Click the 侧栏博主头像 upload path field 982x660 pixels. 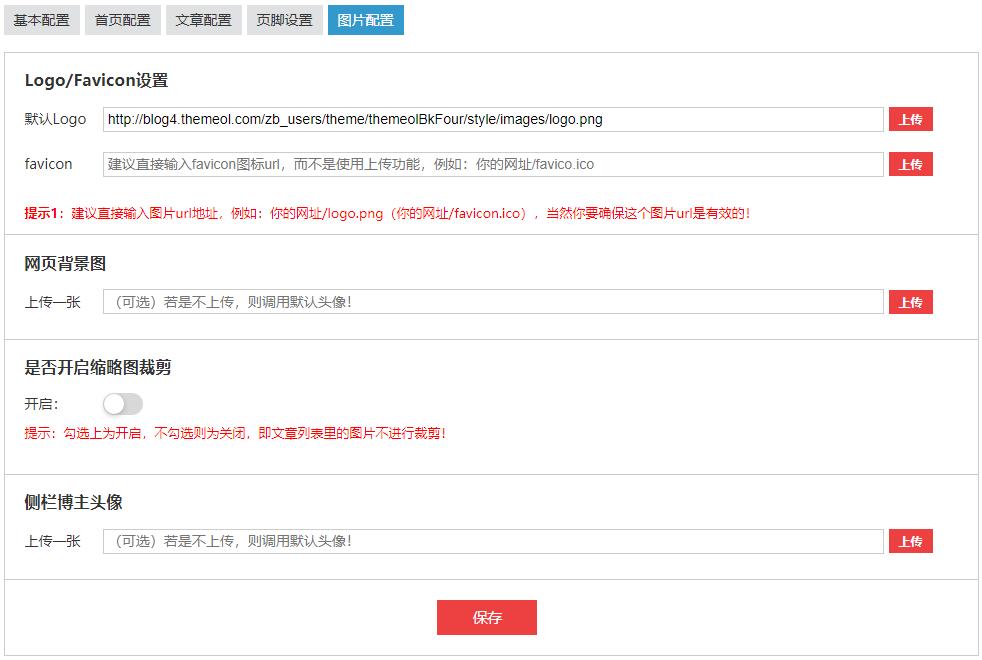(x=493, y=541)
